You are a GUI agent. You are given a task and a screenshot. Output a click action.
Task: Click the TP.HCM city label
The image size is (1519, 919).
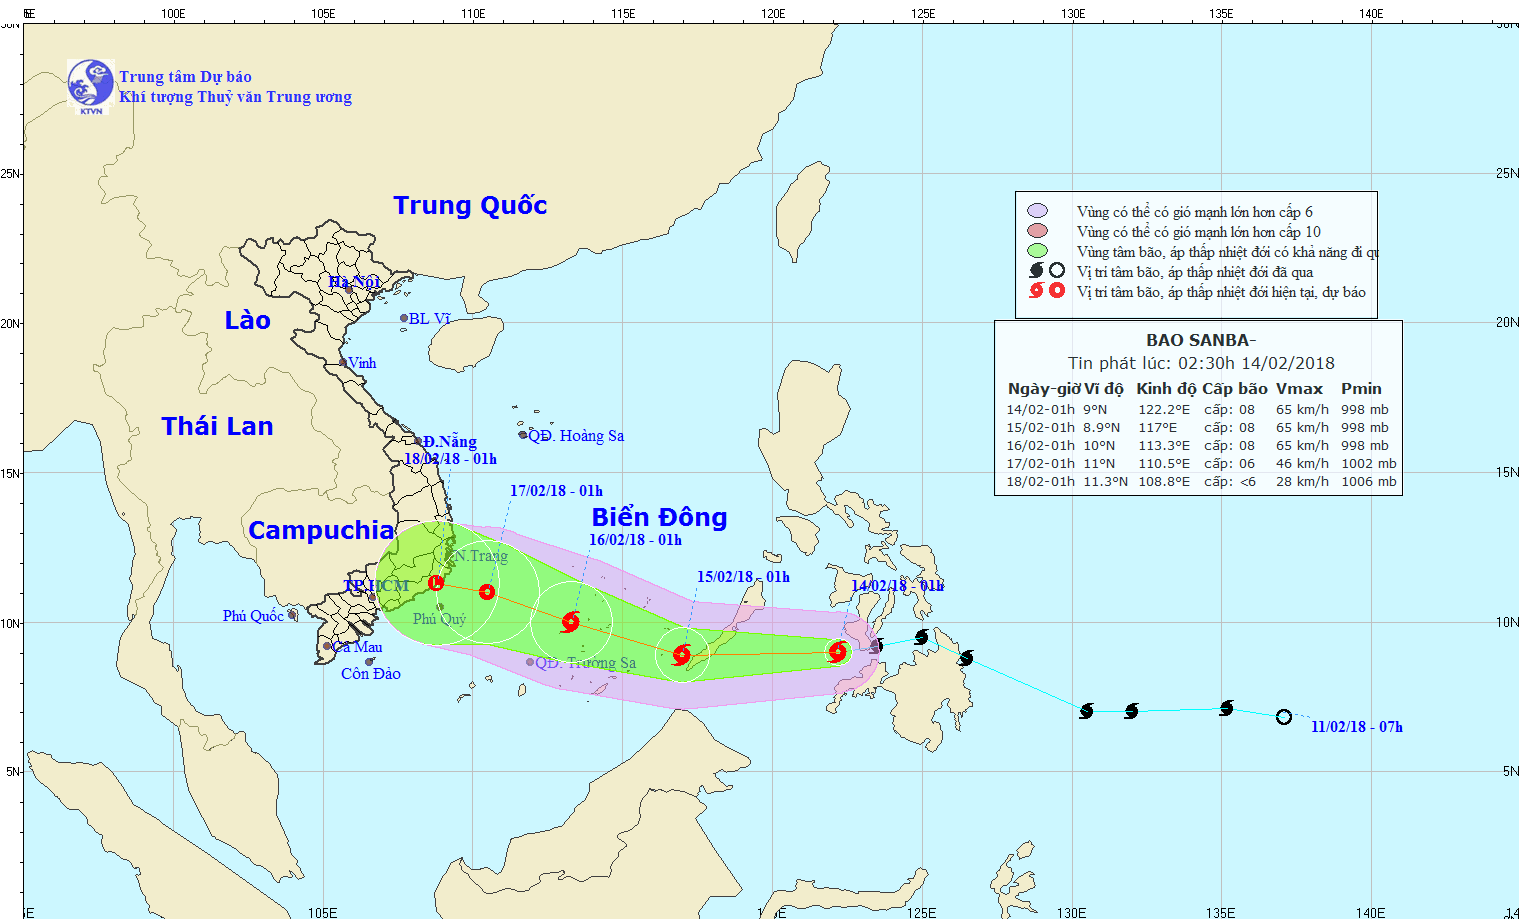point(376,586)
